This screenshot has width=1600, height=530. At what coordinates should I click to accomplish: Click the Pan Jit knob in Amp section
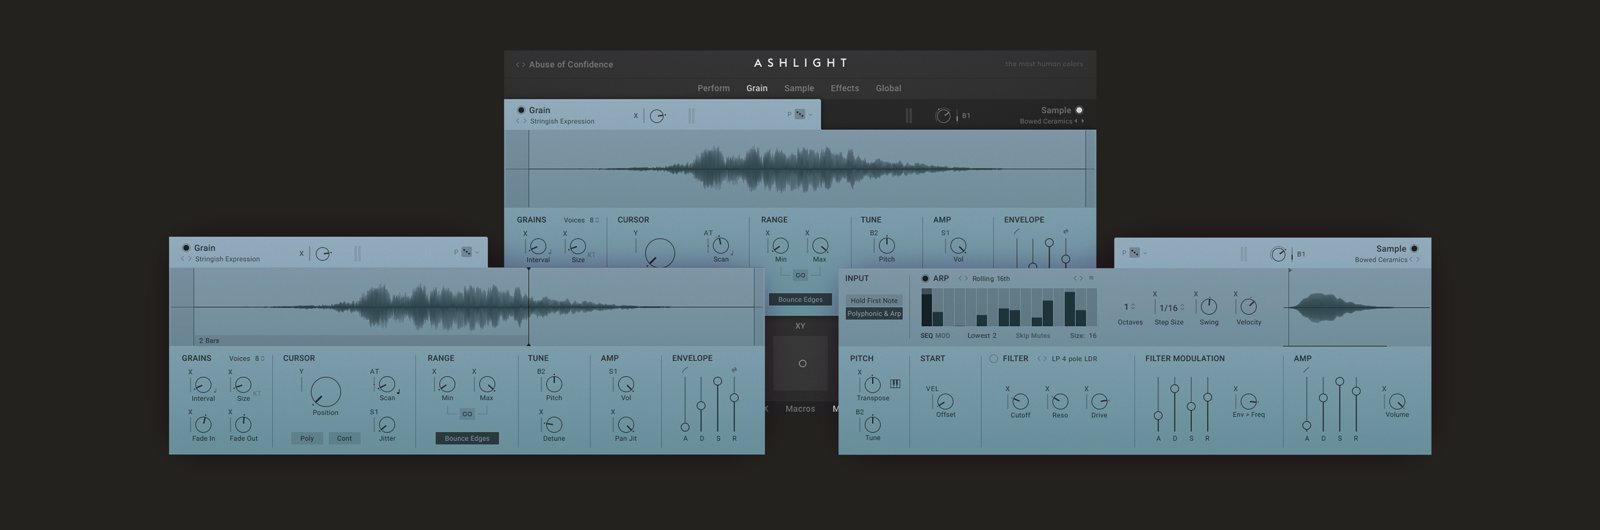(626, 424)
